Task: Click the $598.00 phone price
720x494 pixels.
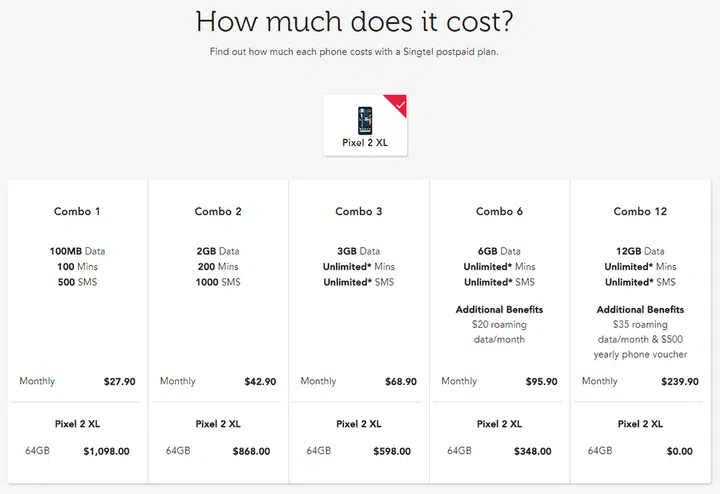Action: coord(391,452)
